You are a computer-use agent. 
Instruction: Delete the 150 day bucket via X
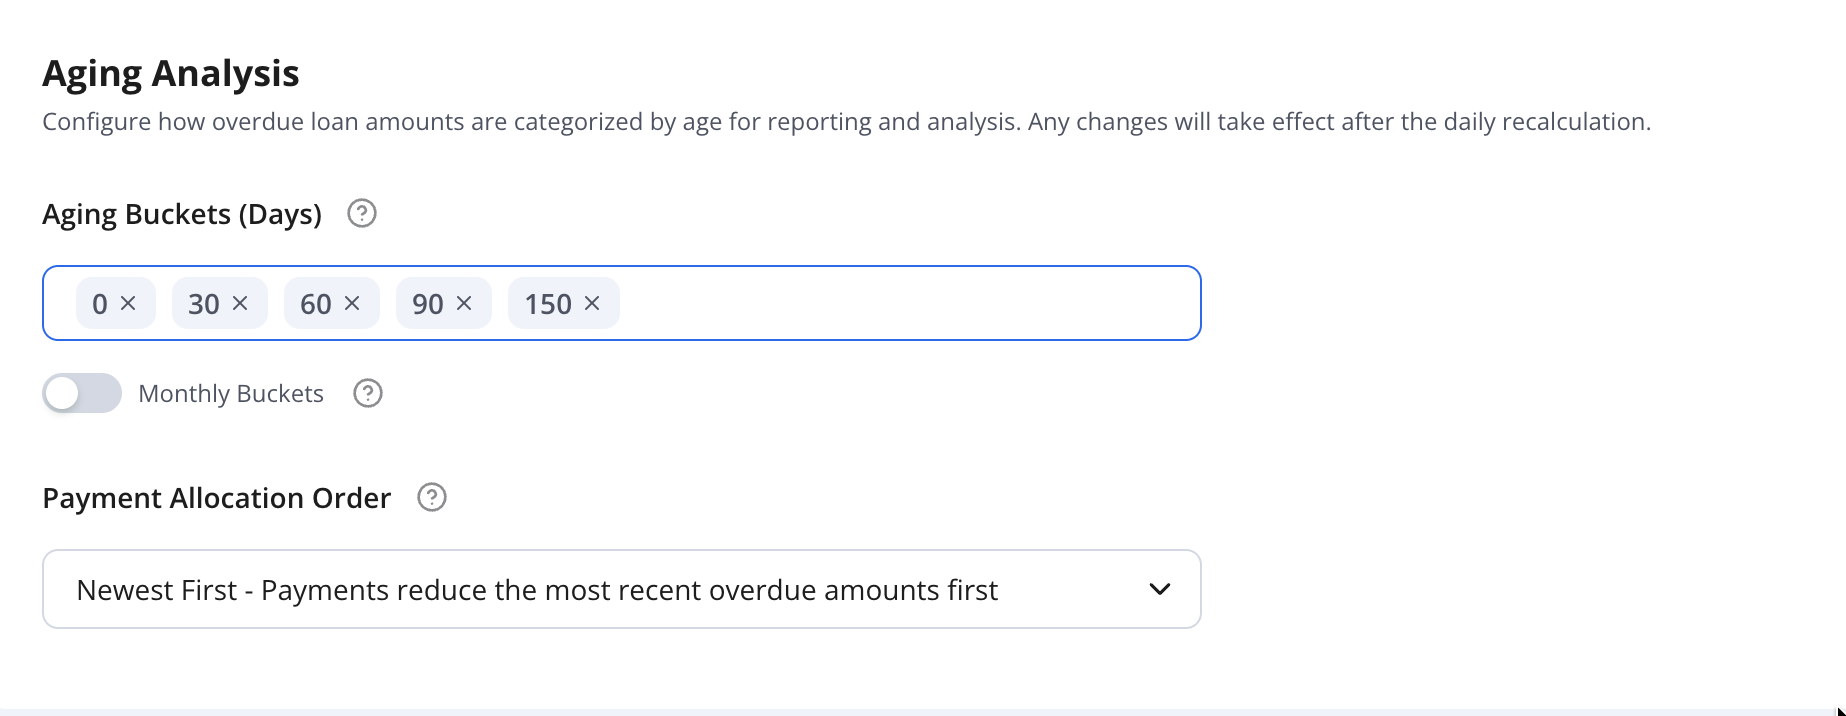592,303
